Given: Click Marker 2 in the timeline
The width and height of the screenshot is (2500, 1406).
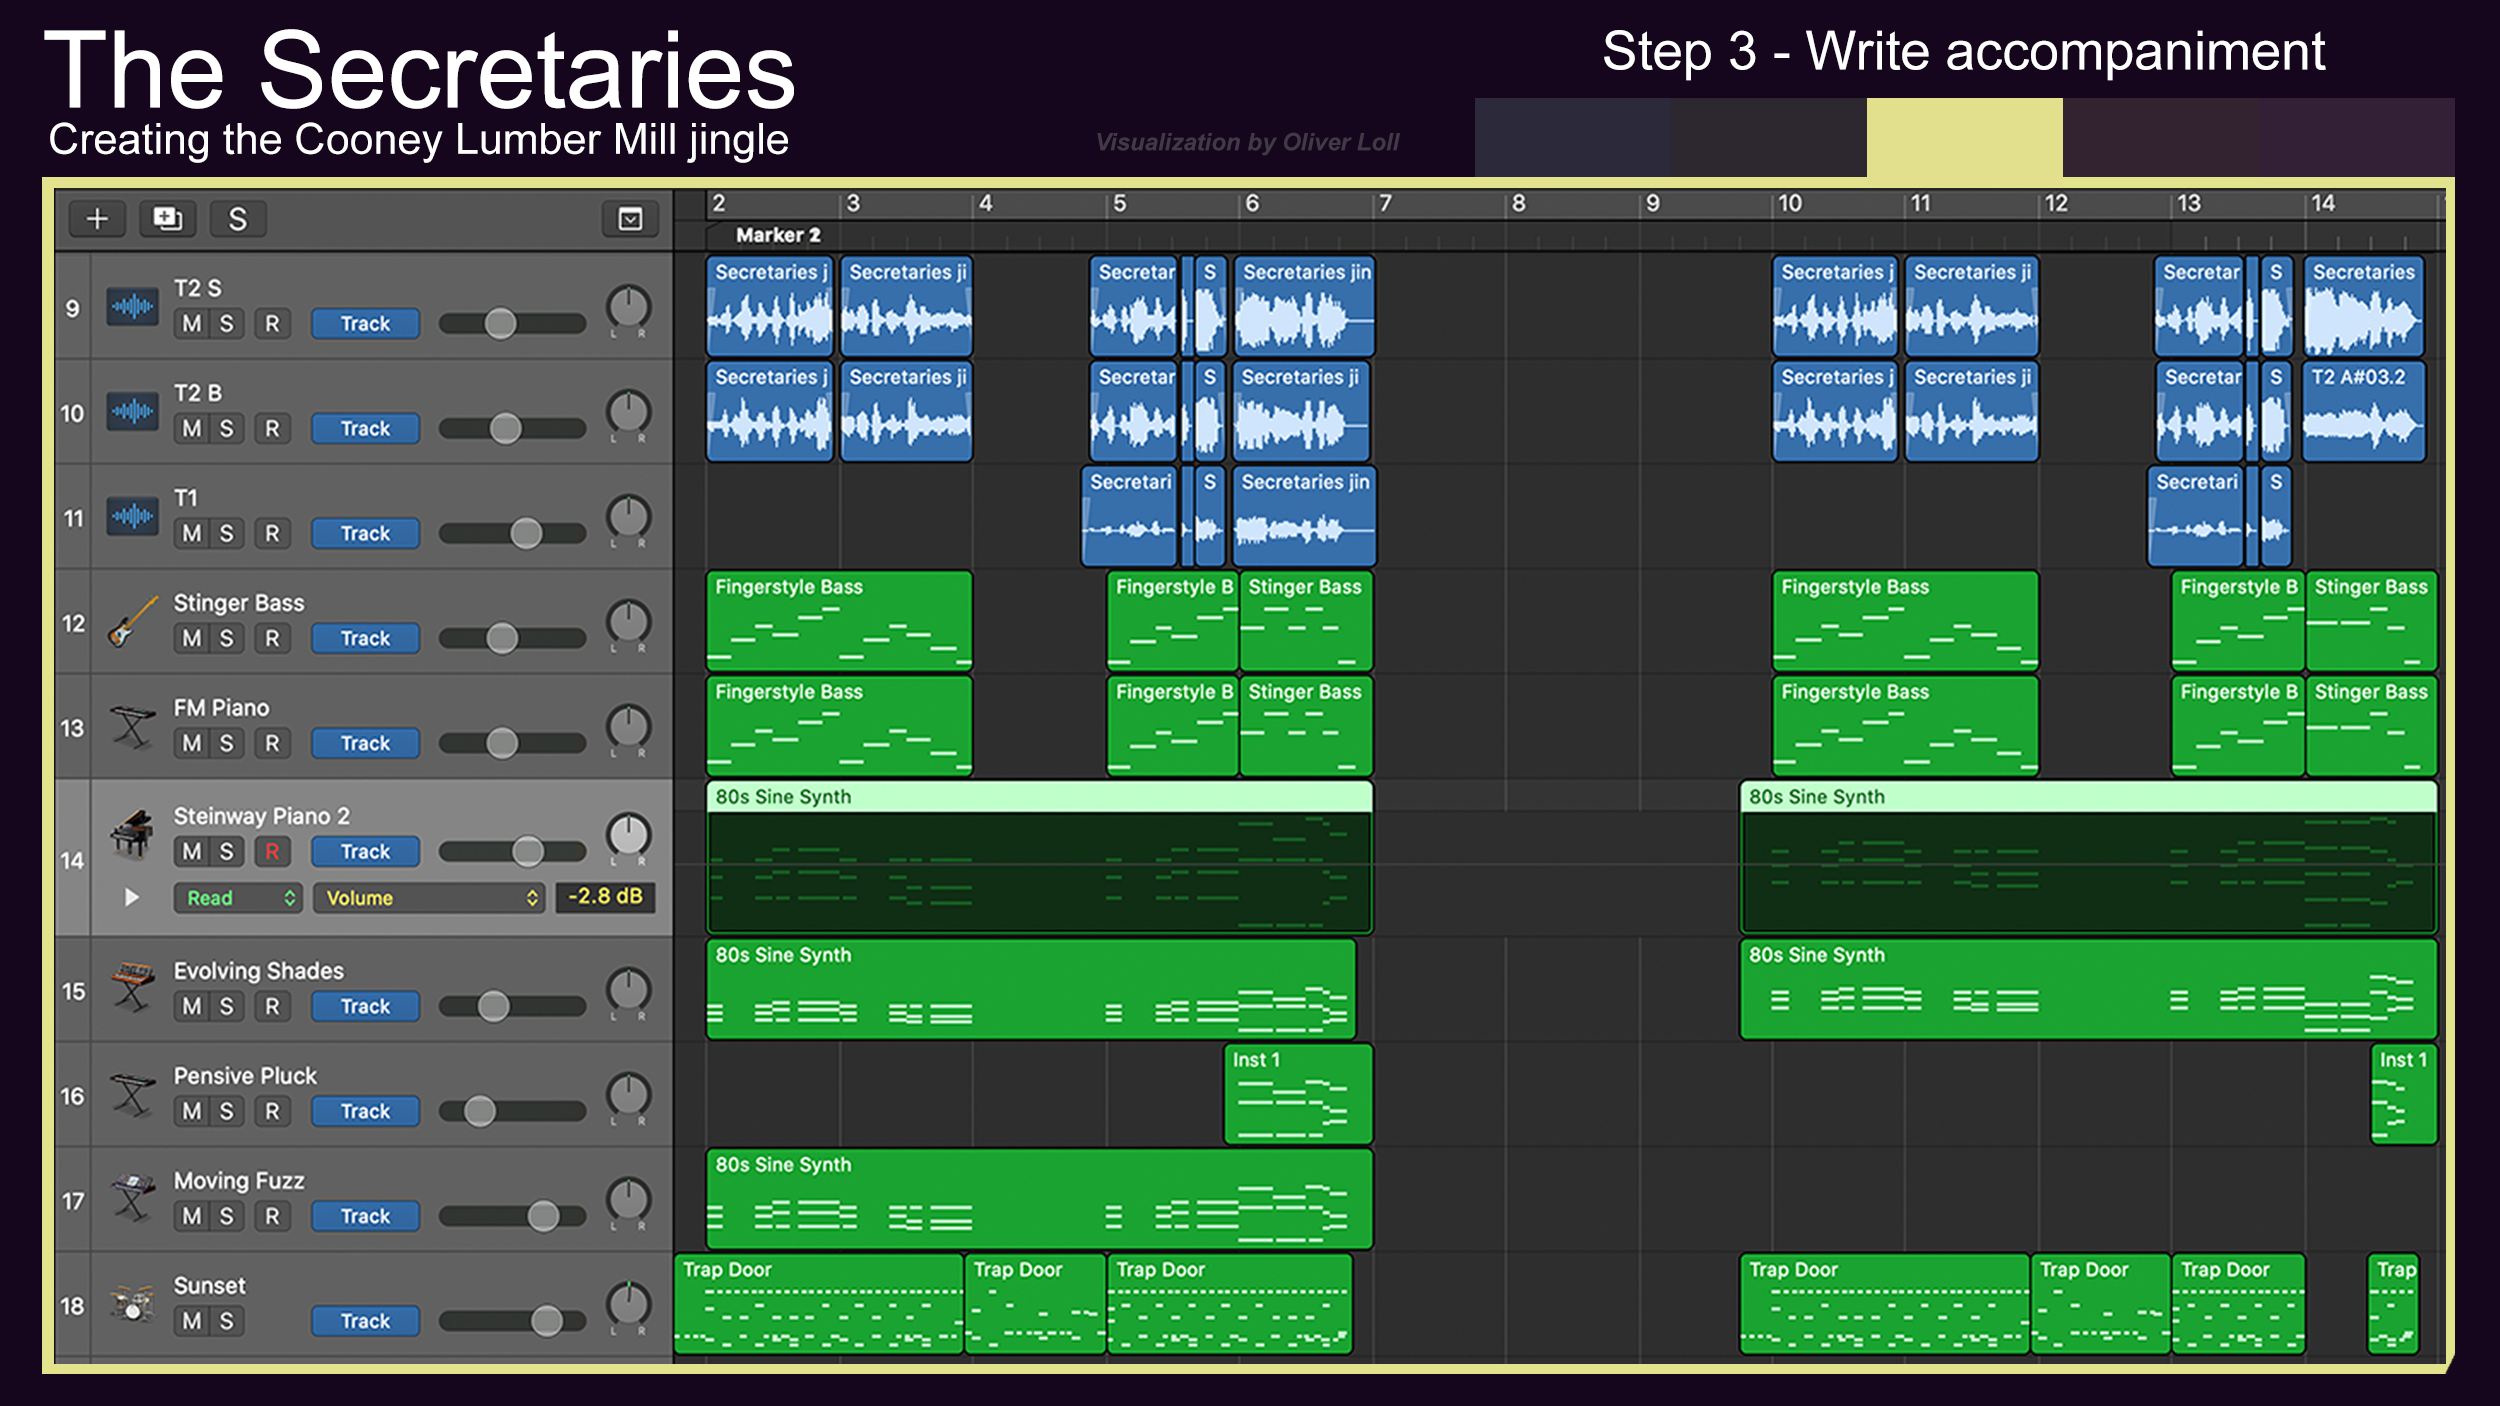Looking at the screenshot, I should coord(777,235).
